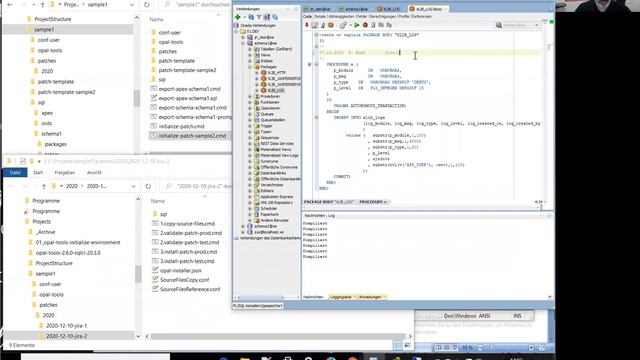Open the Details sub-tab of the package
Image resolution: width=640 pixels, height=360 pixels.
320,16
